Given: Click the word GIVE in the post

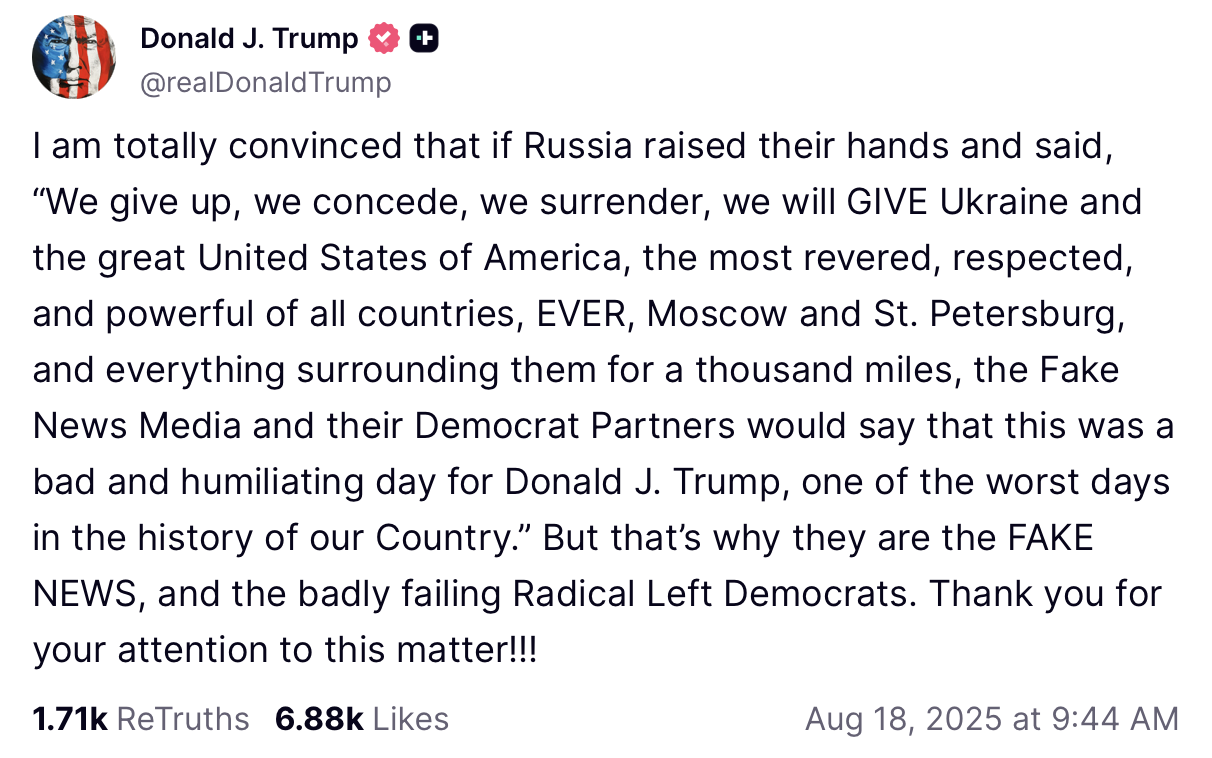Looking at the screenshot, I should click(888, 203).
